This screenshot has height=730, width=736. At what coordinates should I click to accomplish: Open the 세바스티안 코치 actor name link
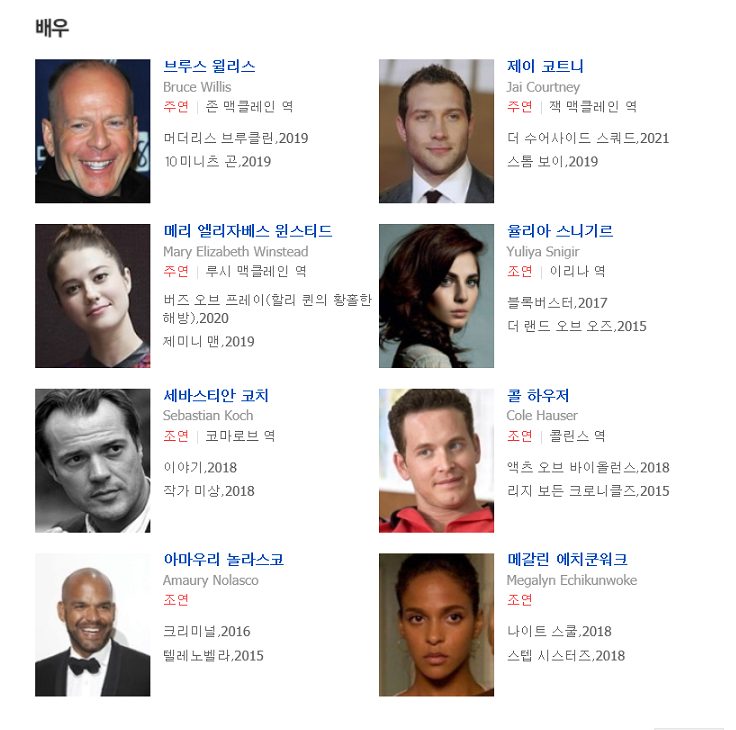pyautogui.click(x=216, y=396)
